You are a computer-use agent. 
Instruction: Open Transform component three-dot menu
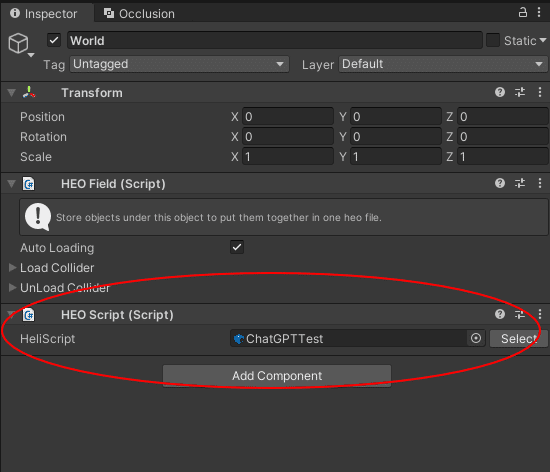[x=540, y=92]
